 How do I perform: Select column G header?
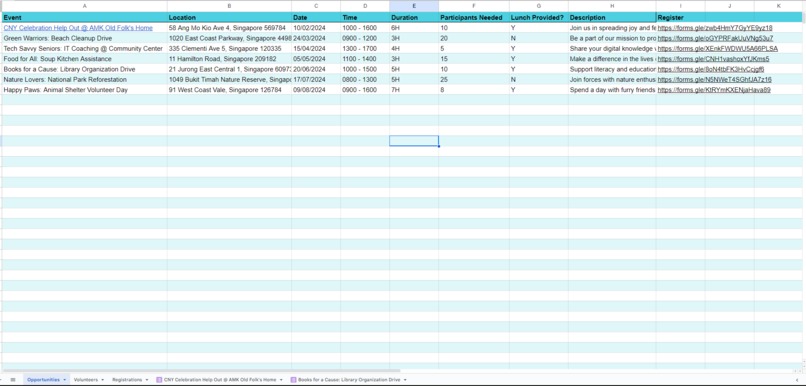coord(539,6)
